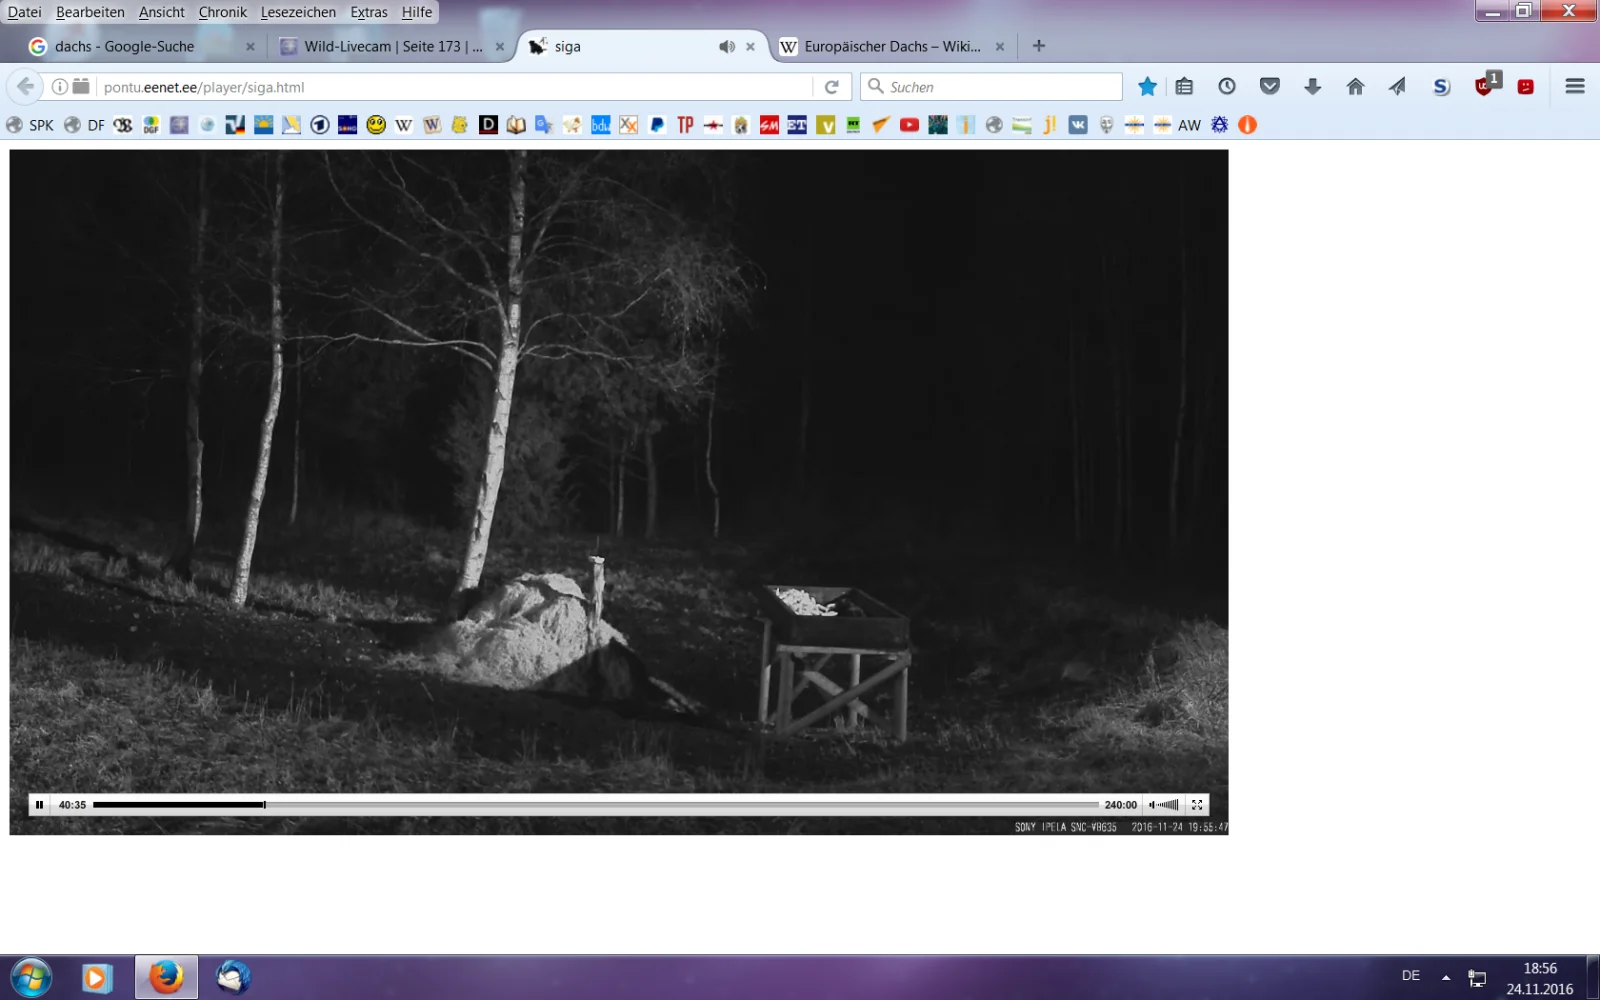Open the YouTube bookmark icon
Screen dimensions: 1600x1000
(909, 125)
